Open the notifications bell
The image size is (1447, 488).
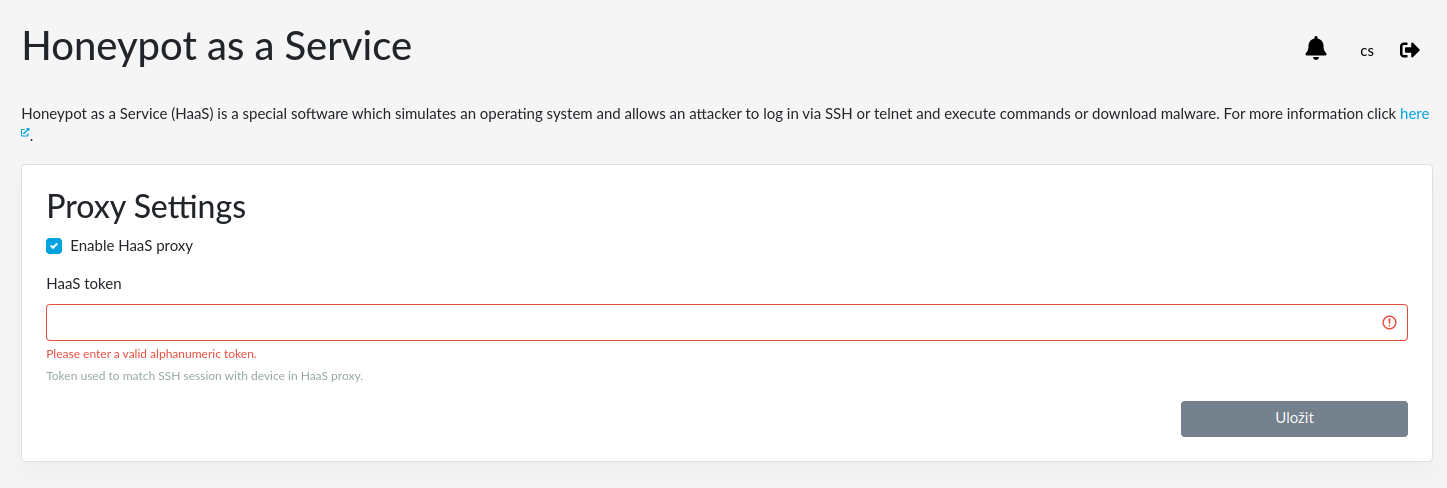pyautogui.click(x=1316, y=48)
